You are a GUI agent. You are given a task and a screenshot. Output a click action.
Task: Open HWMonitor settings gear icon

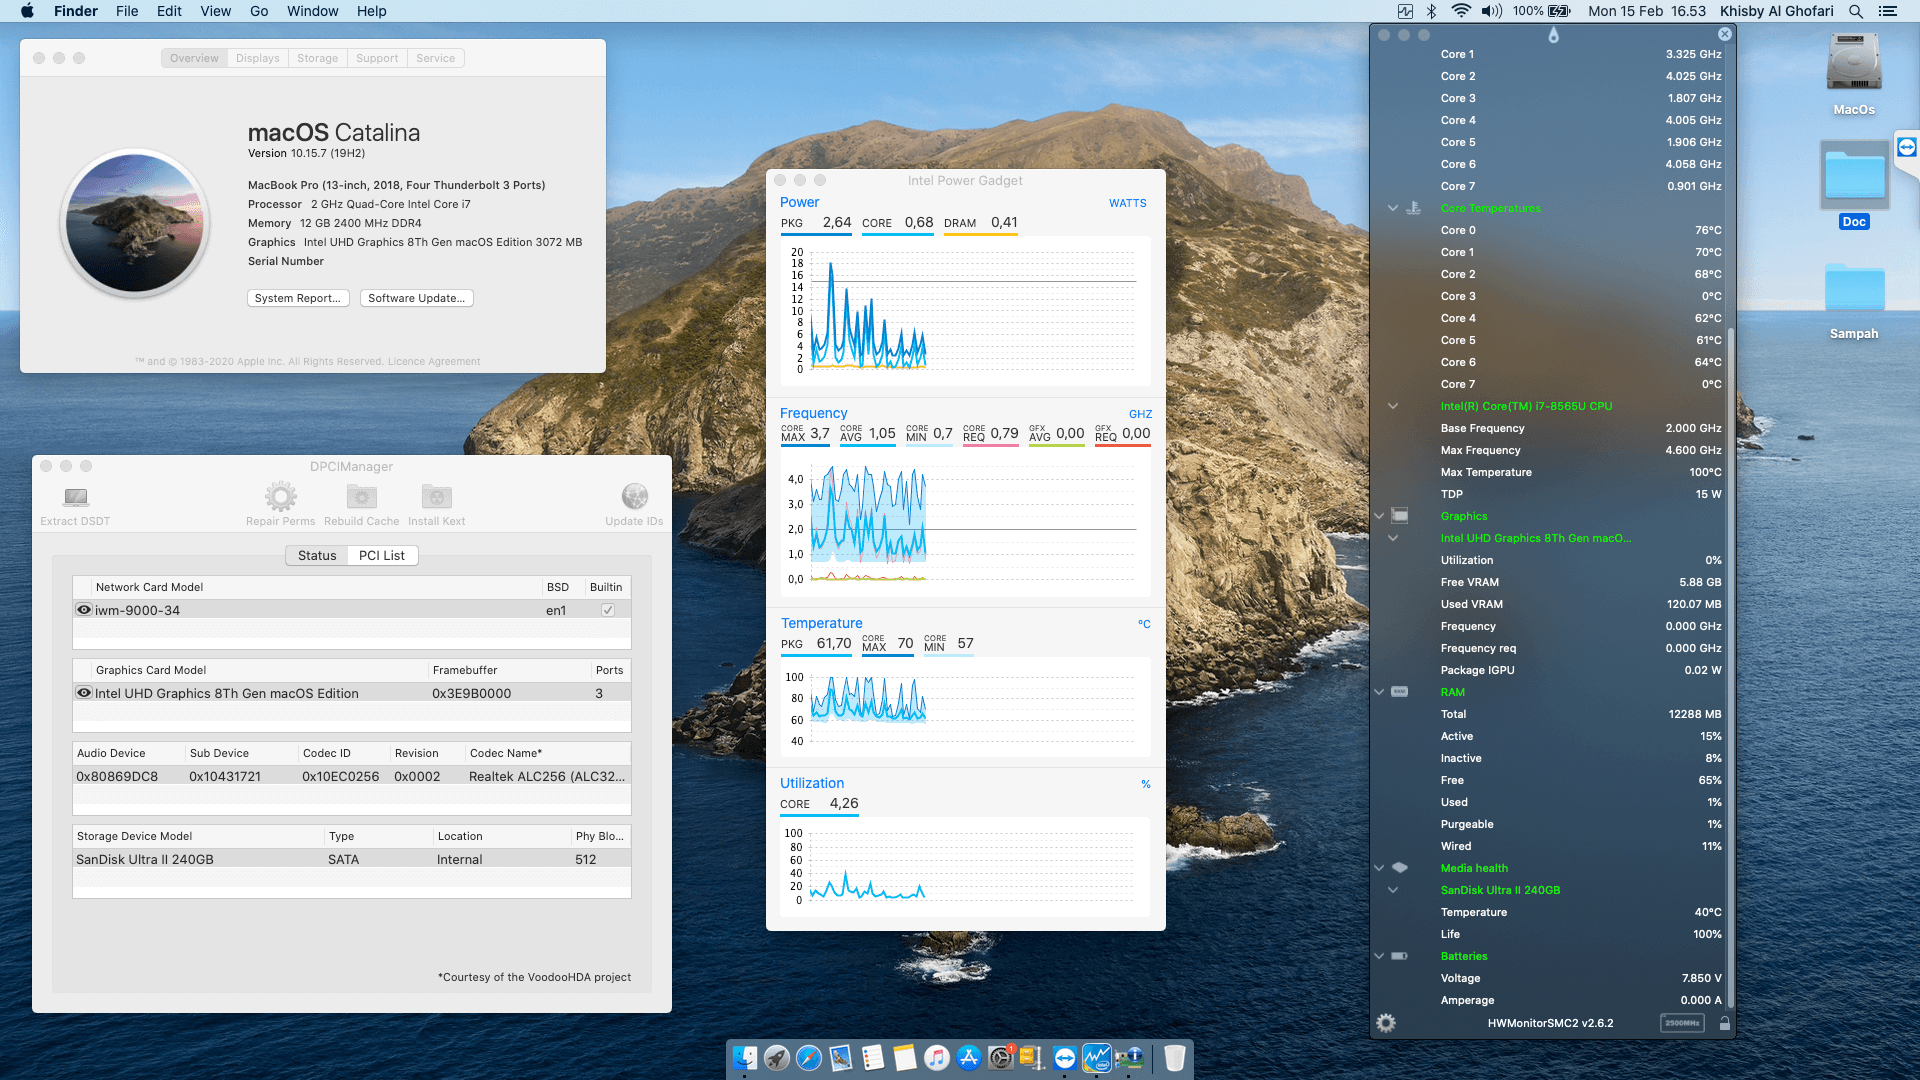click(x=1386, y=1023)
